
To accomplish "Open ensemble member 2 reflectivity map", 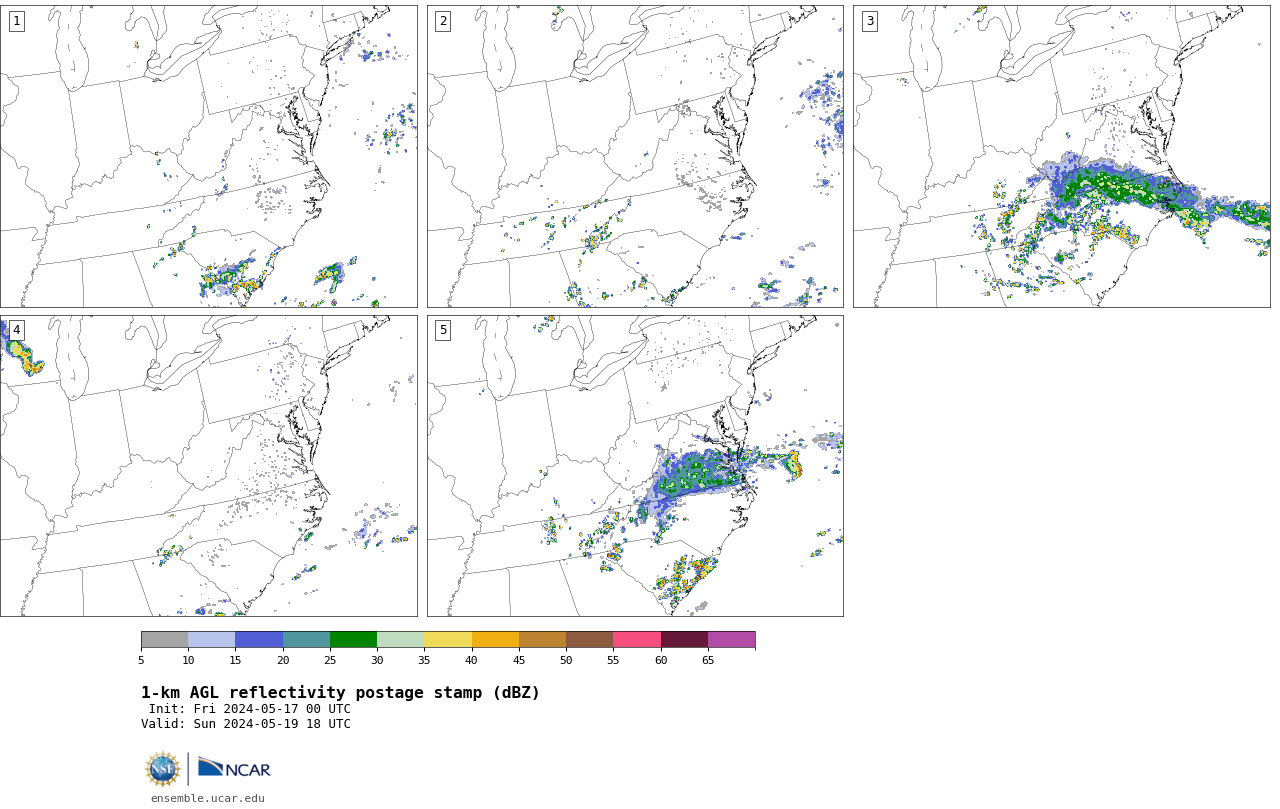I will [635, 156].
